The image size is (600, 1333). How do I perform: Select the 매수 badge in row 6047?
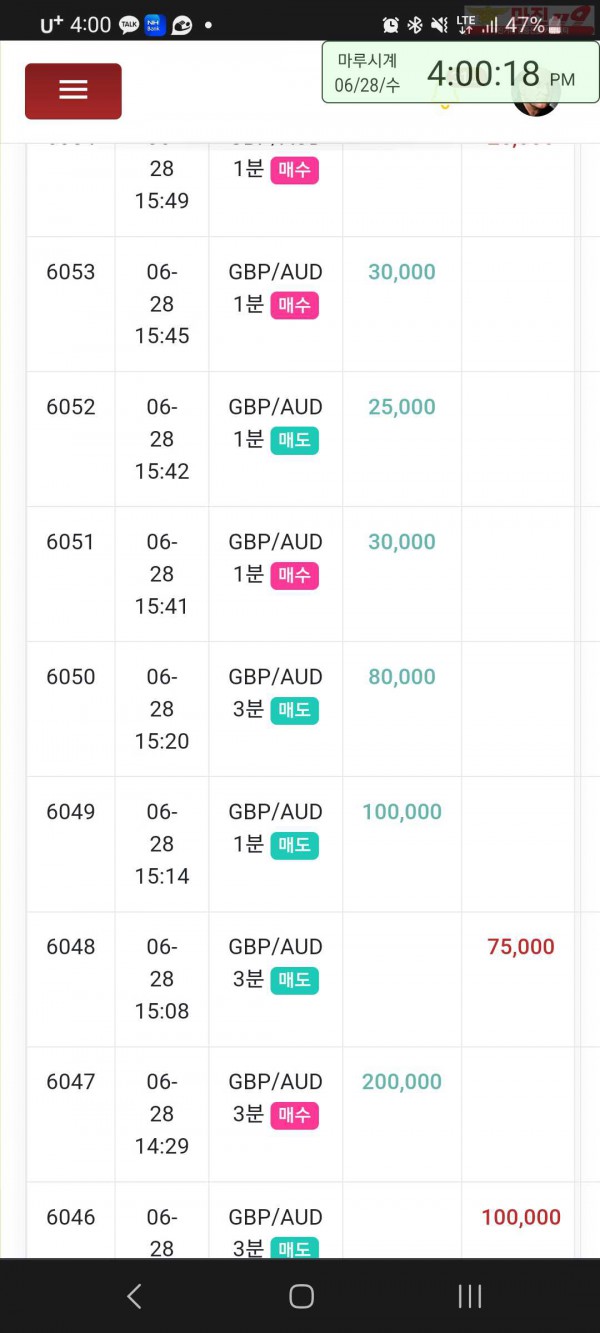294,1115
